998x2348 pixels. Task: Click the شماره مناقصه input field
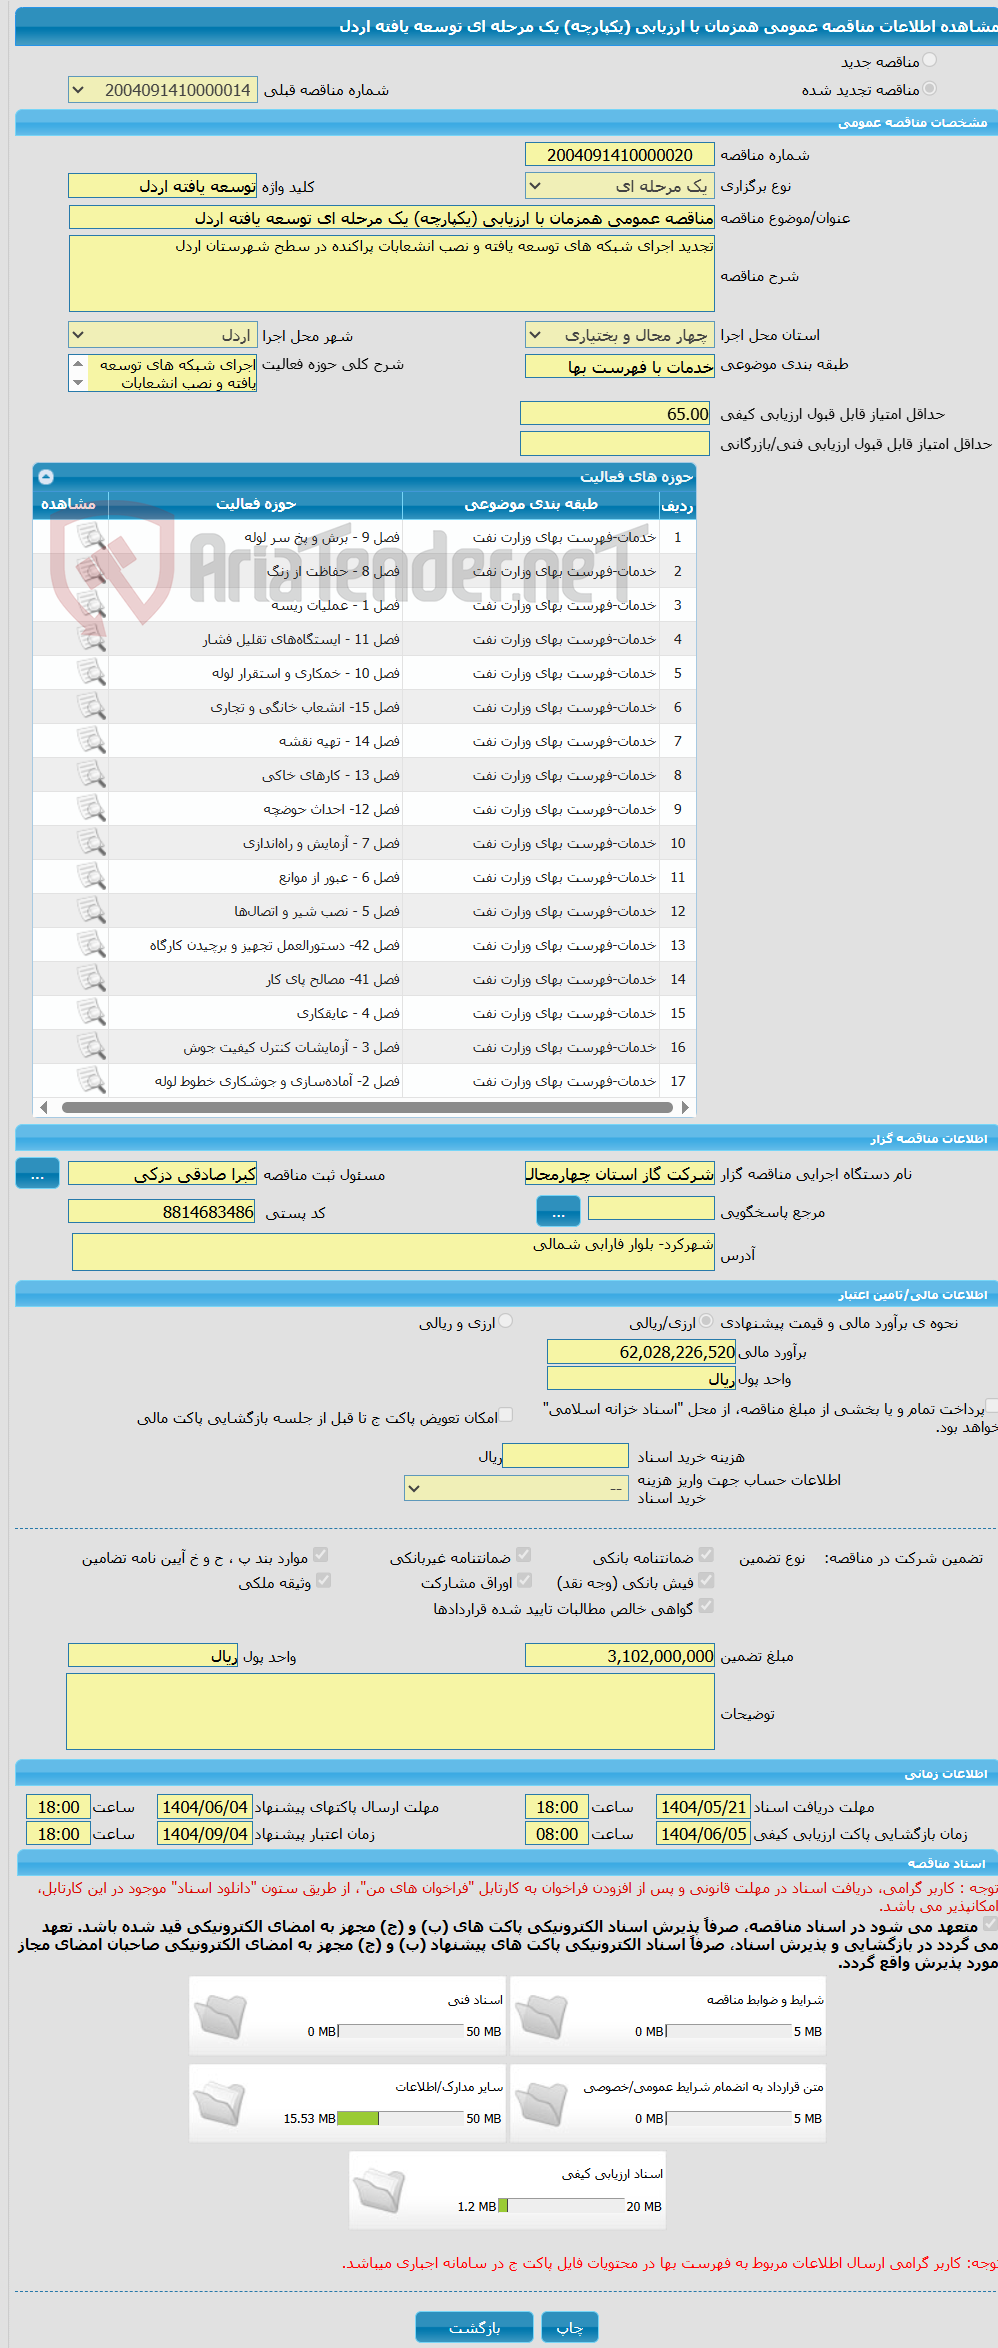pos(620,155)
